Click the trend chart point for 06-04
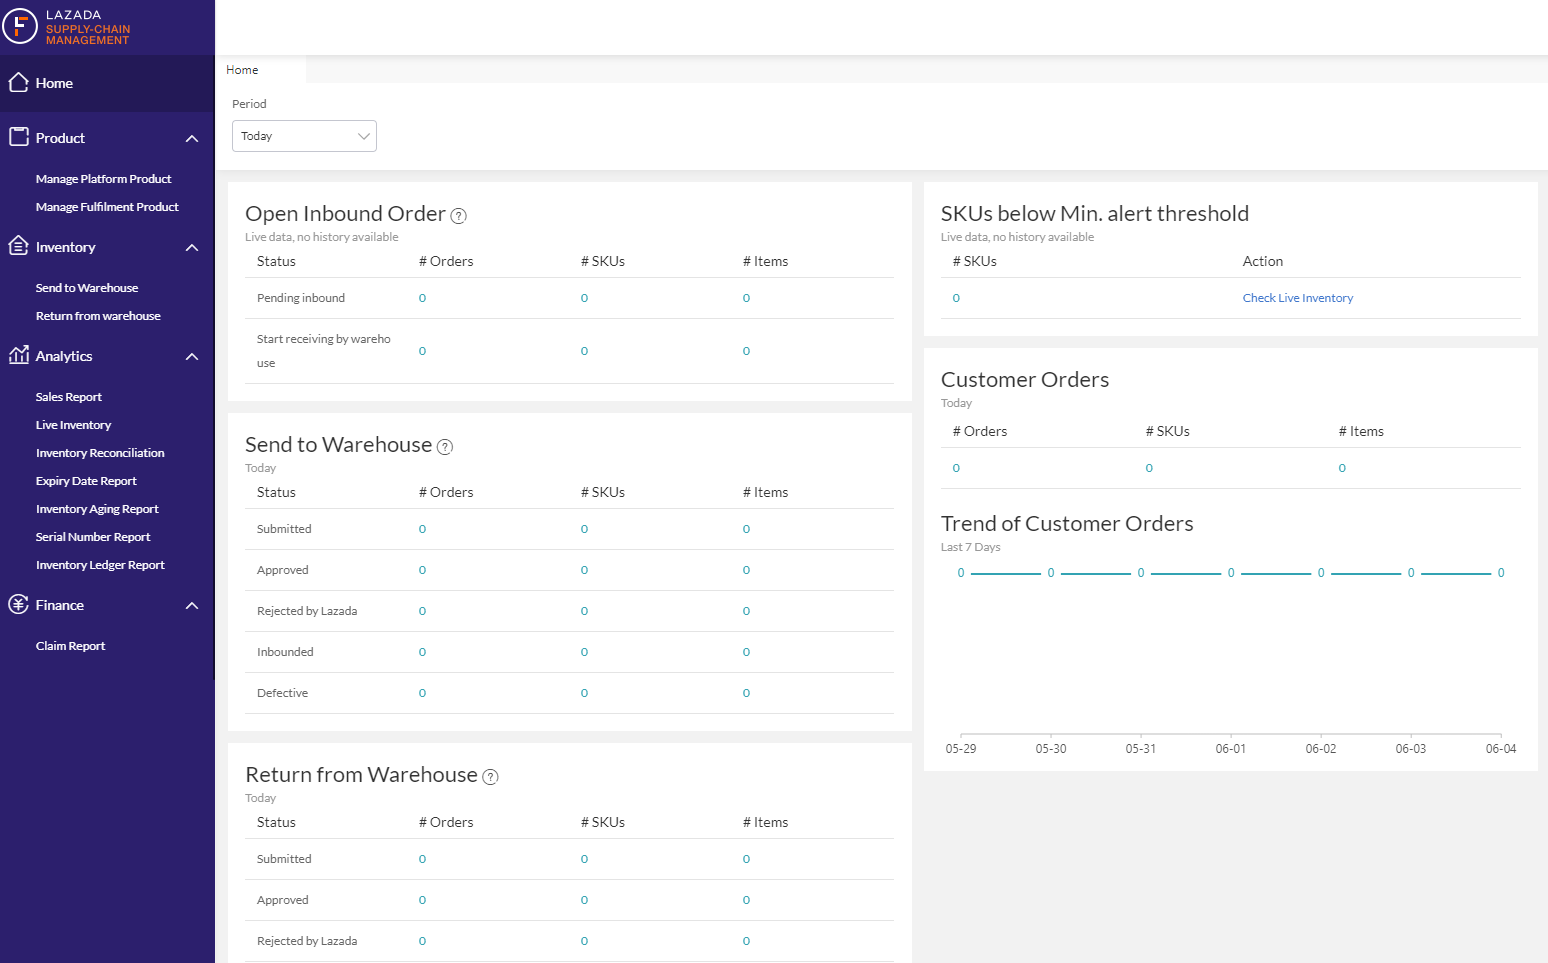The height and width of the screenshot is (963, 1548). click(1501, 573)
